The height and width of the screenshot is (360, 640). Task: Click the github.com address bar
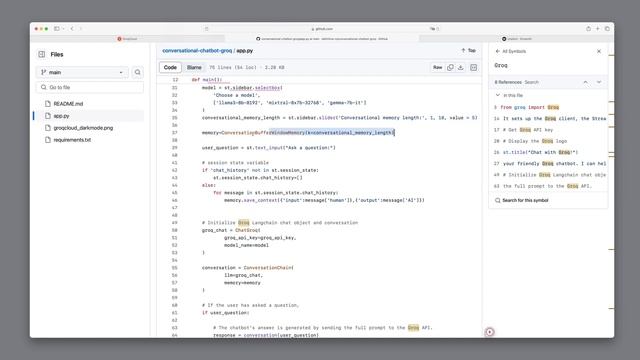(x=322, y=29)
